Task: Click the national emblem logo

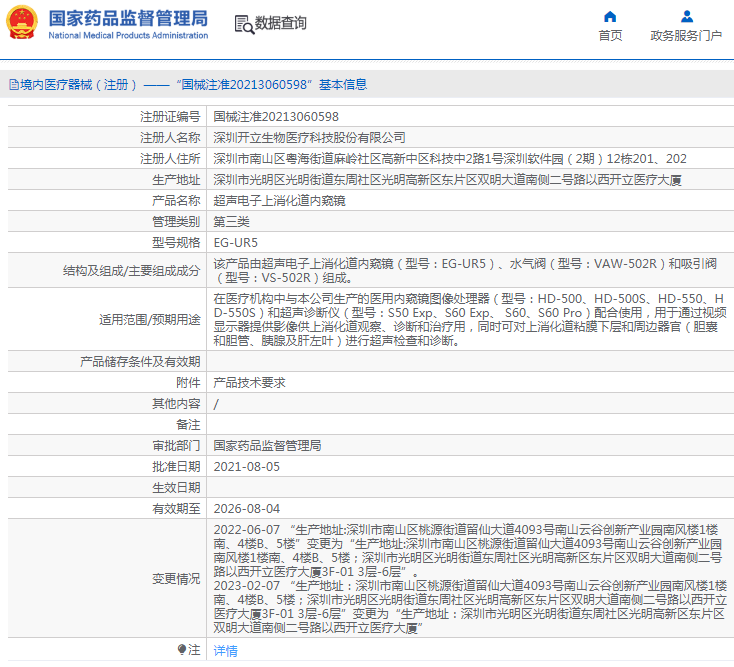Action: (22, 22)
